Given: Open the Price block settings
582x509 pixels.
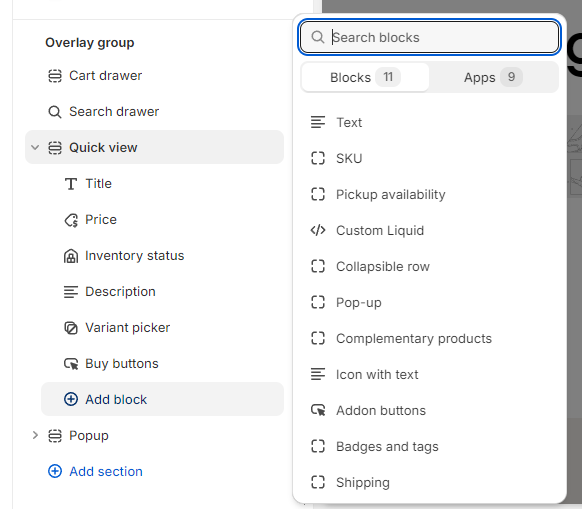Looking at the screenshot, I should [x=163, y=220].
